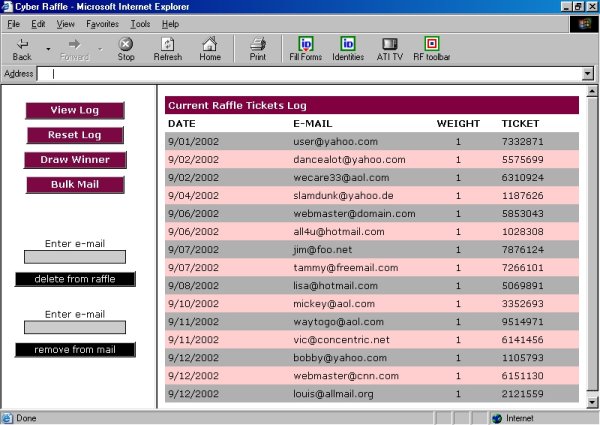600x425 pixels.
Task: Open the Edit menu
Action: coord(38,24)
